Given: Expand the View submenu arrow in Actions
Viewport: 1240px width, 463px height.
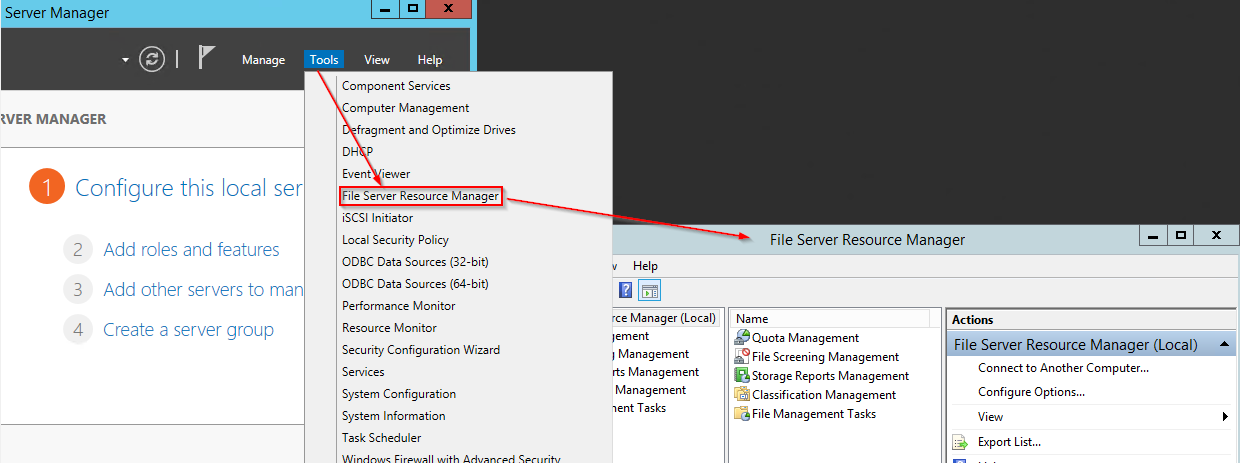Looking at the screenshot, I should pyautogui.click(x=1226, y=417).
